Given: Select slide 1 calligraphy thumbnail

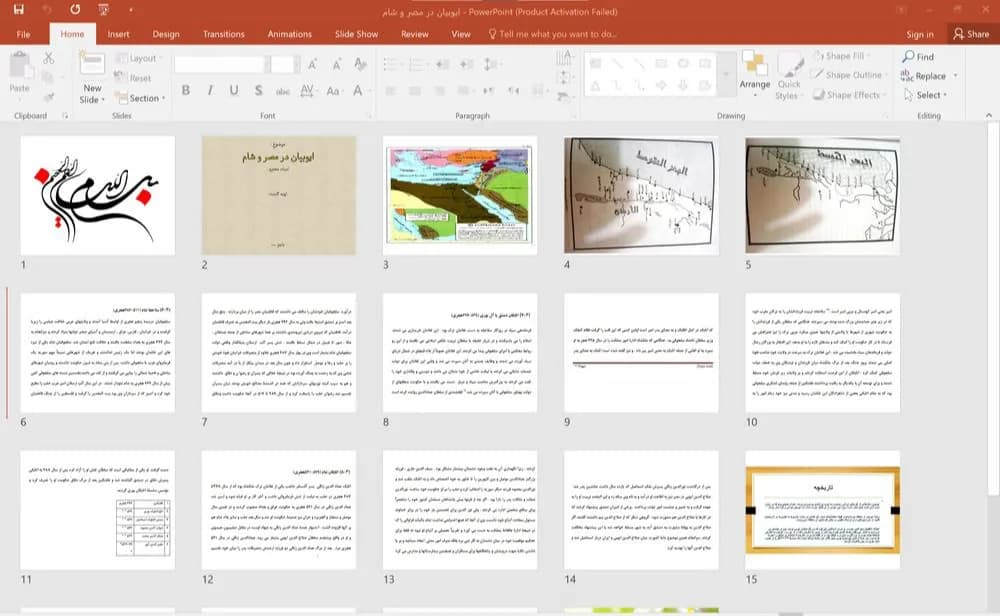Looking at the screenshot, I should [x=98, y=195].
